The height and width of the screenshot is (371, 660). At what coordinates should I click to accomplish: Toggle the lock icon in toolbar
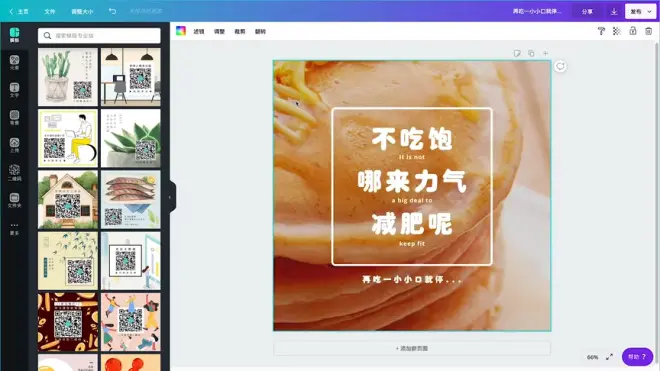pos(633,31)
